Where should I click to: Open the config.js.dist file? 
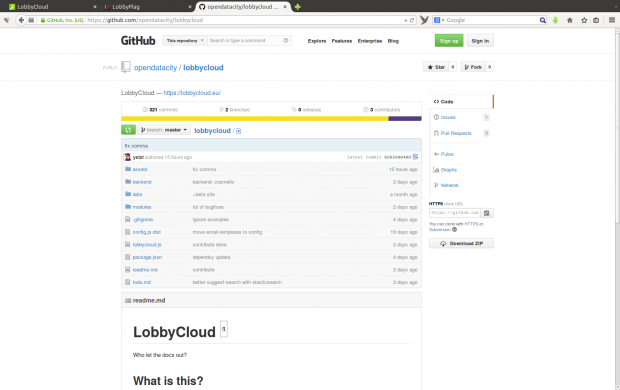coord(147,232)
